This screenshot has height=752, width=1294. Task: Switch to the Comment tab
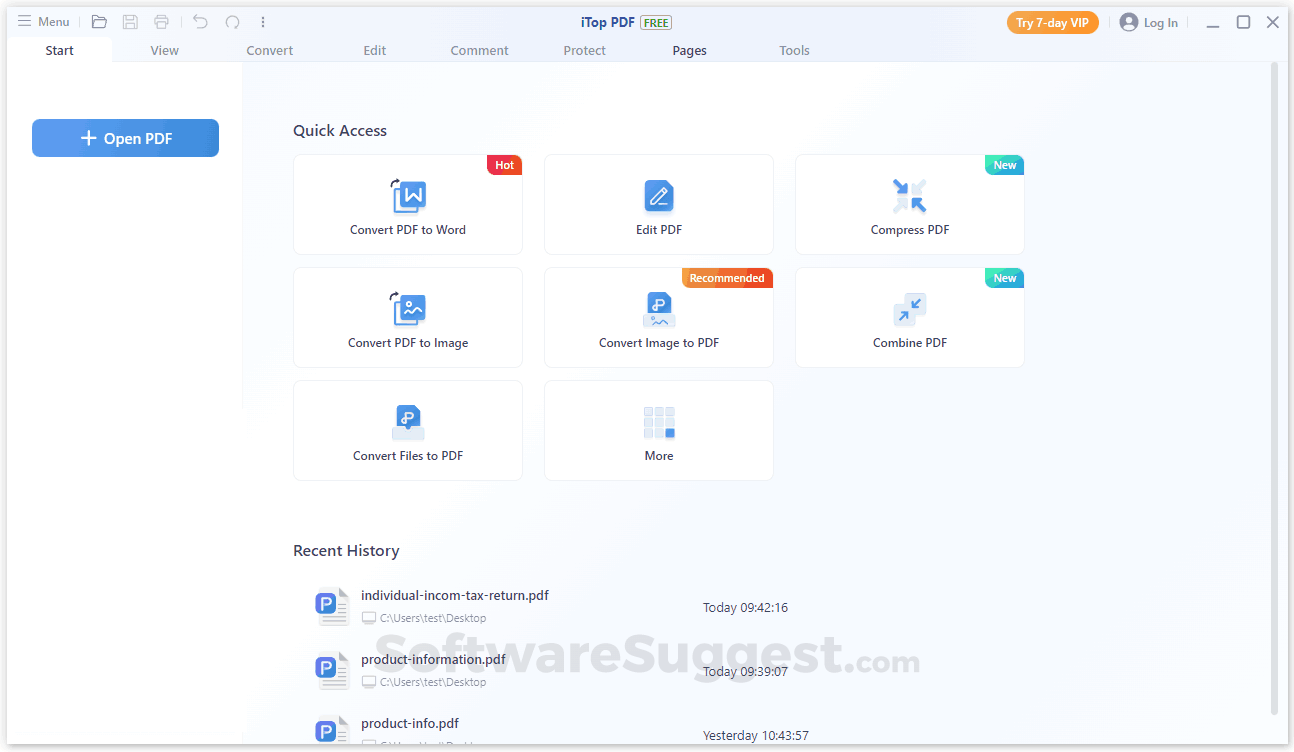[480, 50]
